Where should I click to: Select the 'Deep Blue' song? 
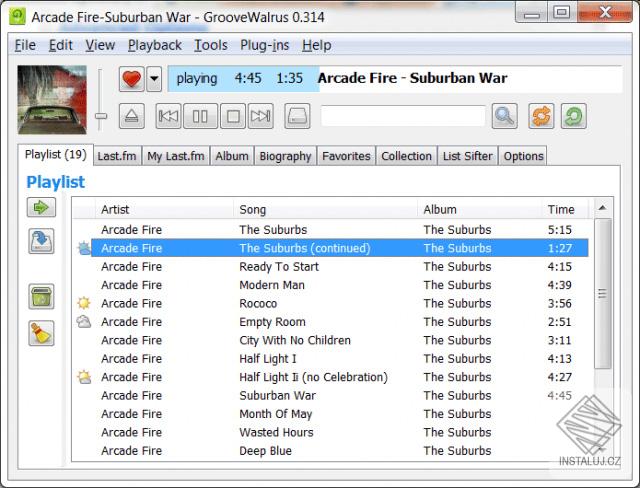(x=331, y=451)
